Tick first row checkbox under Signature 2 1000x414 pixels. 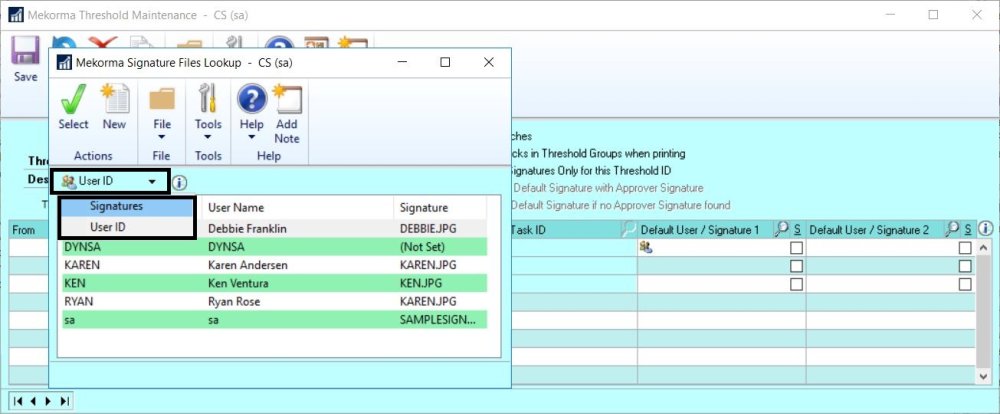click(966, 248)
